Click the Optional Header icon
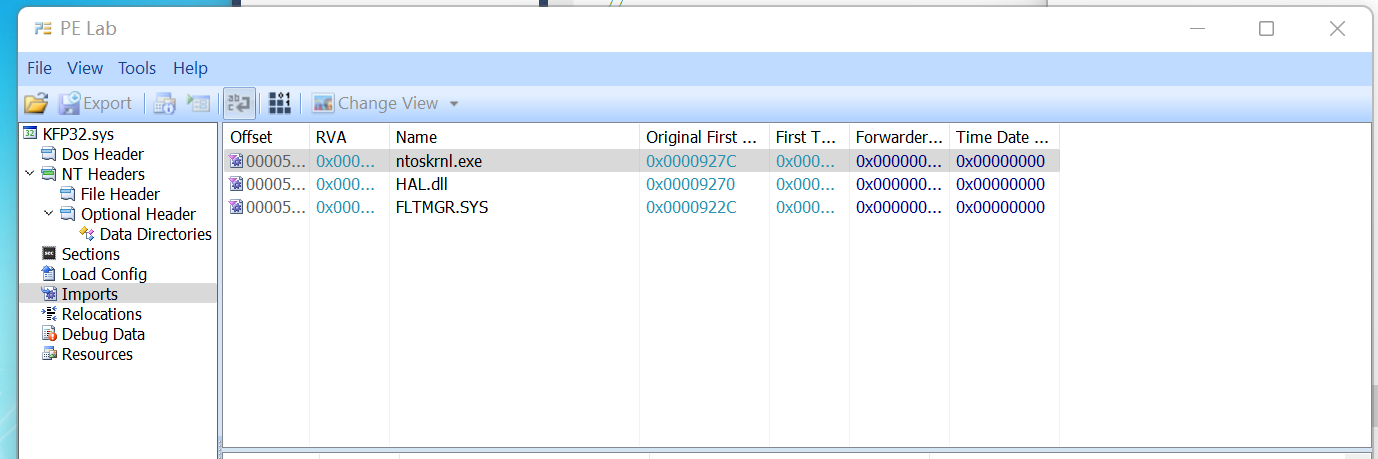 (x=68, y=214)
